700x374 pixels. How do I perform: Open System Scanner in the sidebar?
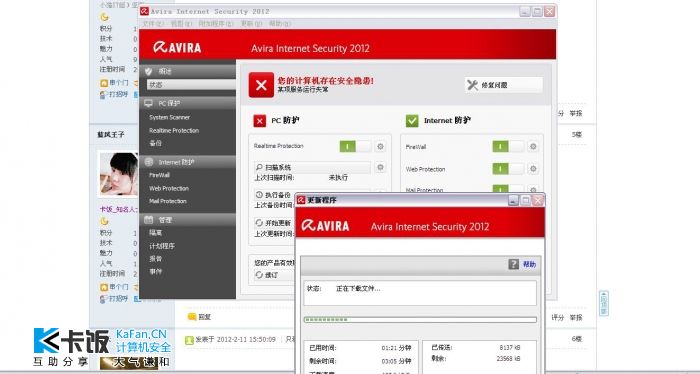coord(170,117)
